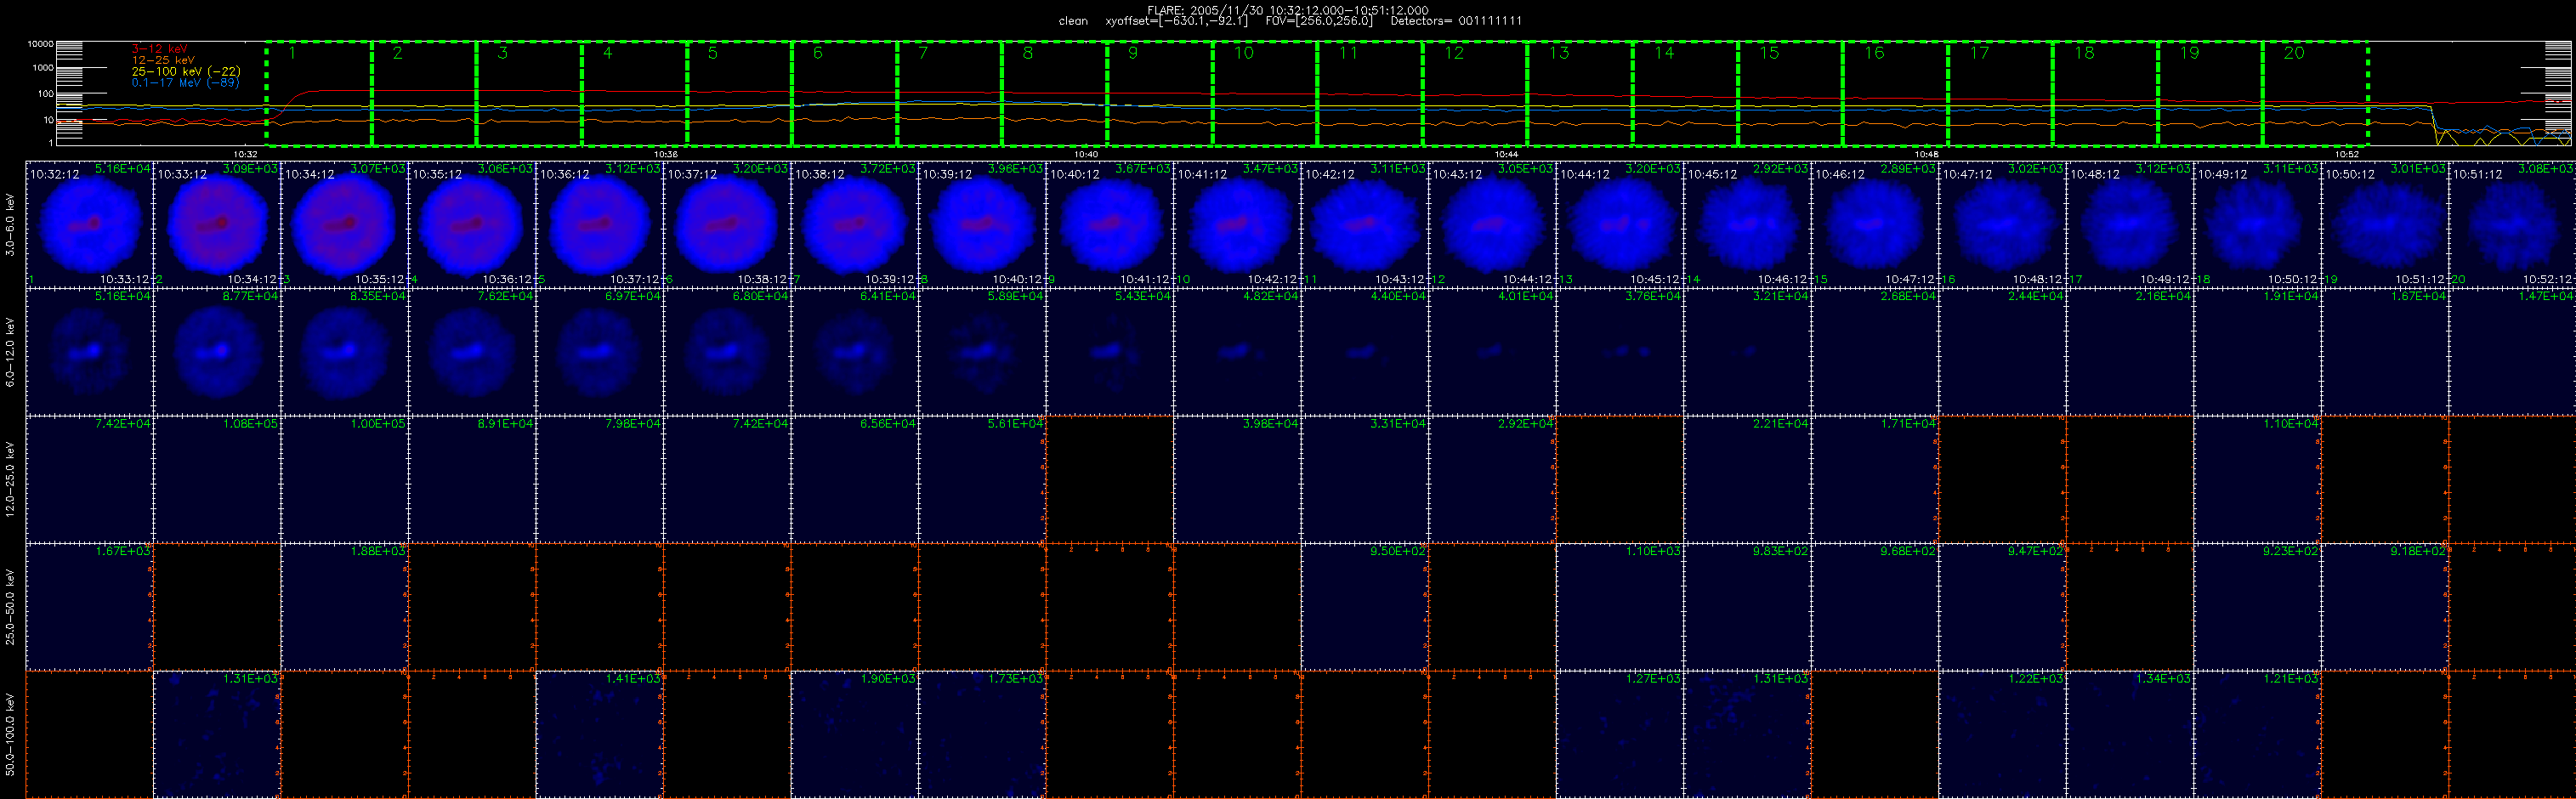Select time interval box 1 on the lightcurve

coord(319,93)
